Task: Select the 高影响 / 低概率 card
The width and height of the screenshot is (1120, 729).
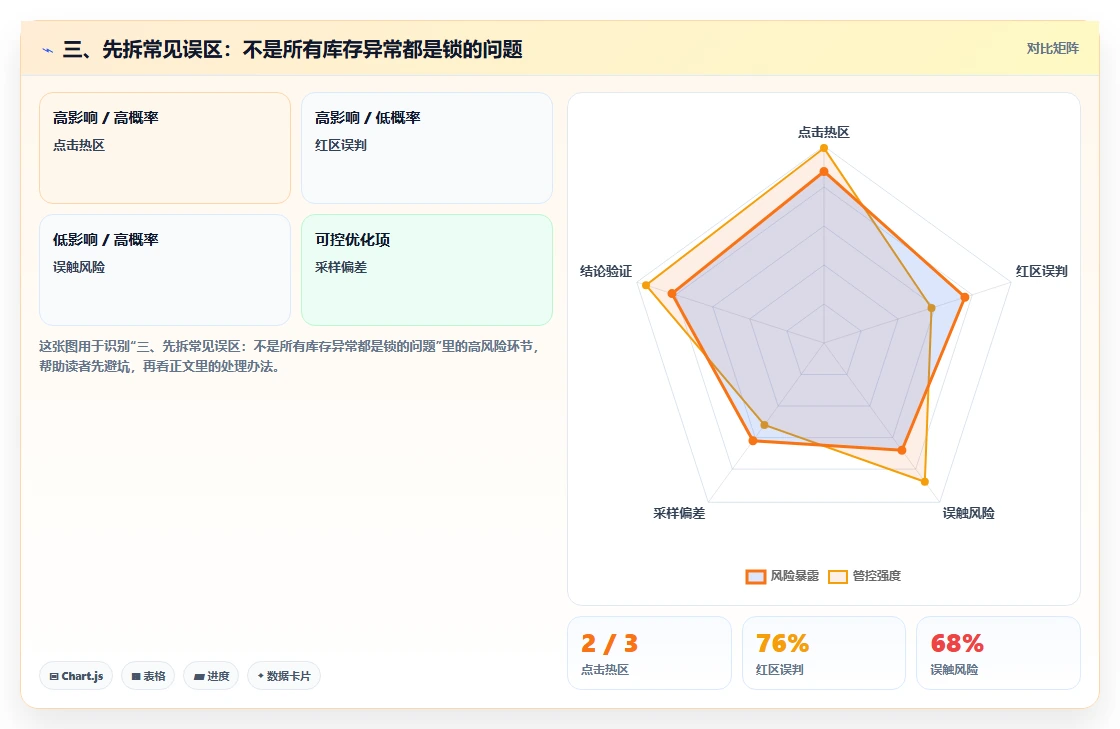Action: tap(427, 148)
